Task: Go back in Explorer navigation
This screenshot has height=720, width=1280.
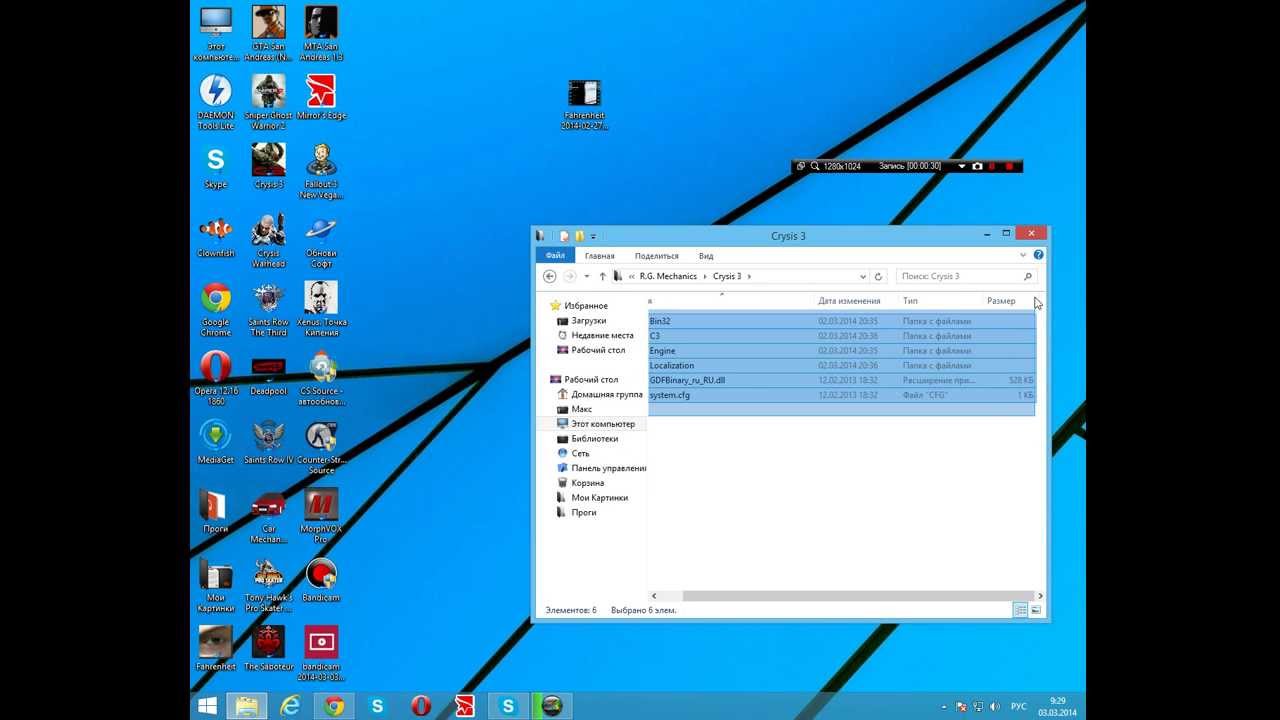Action: tap(550, 276)
